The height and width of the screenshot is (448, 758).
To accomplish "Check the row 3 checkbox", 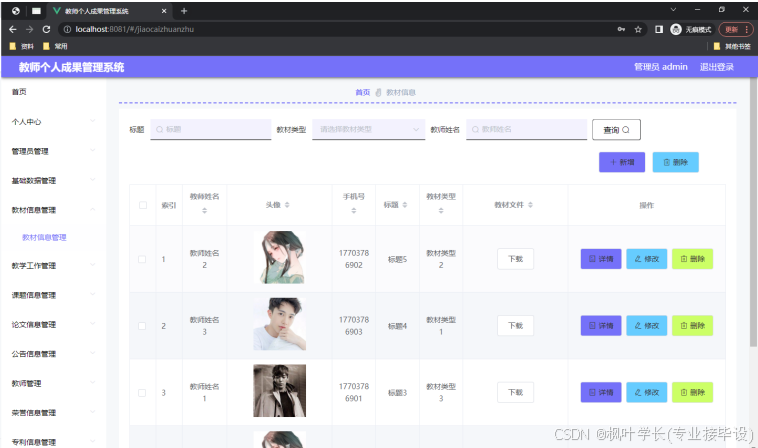I will pos(142,393).
